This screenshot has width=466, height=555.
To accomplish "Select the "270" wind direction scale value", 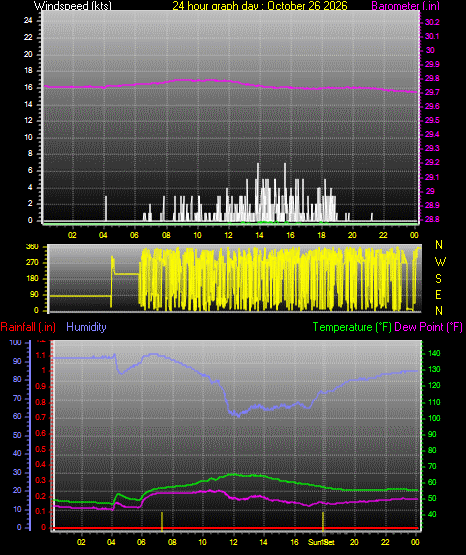I will pos(32,263).
